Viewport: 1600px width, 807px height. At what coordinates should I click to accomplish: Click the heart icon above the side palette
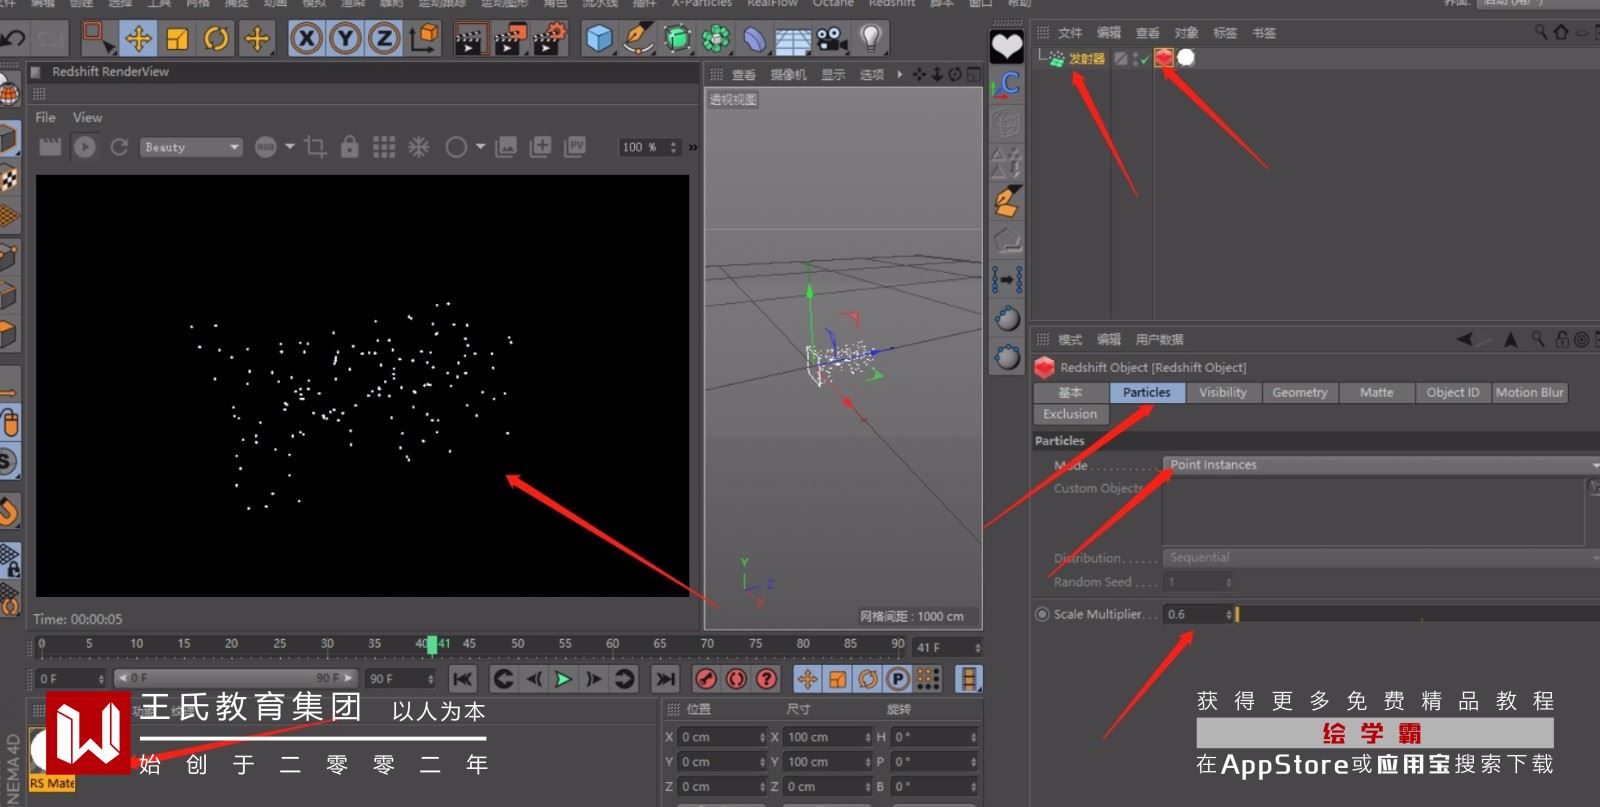click(x=1006, y=46)
